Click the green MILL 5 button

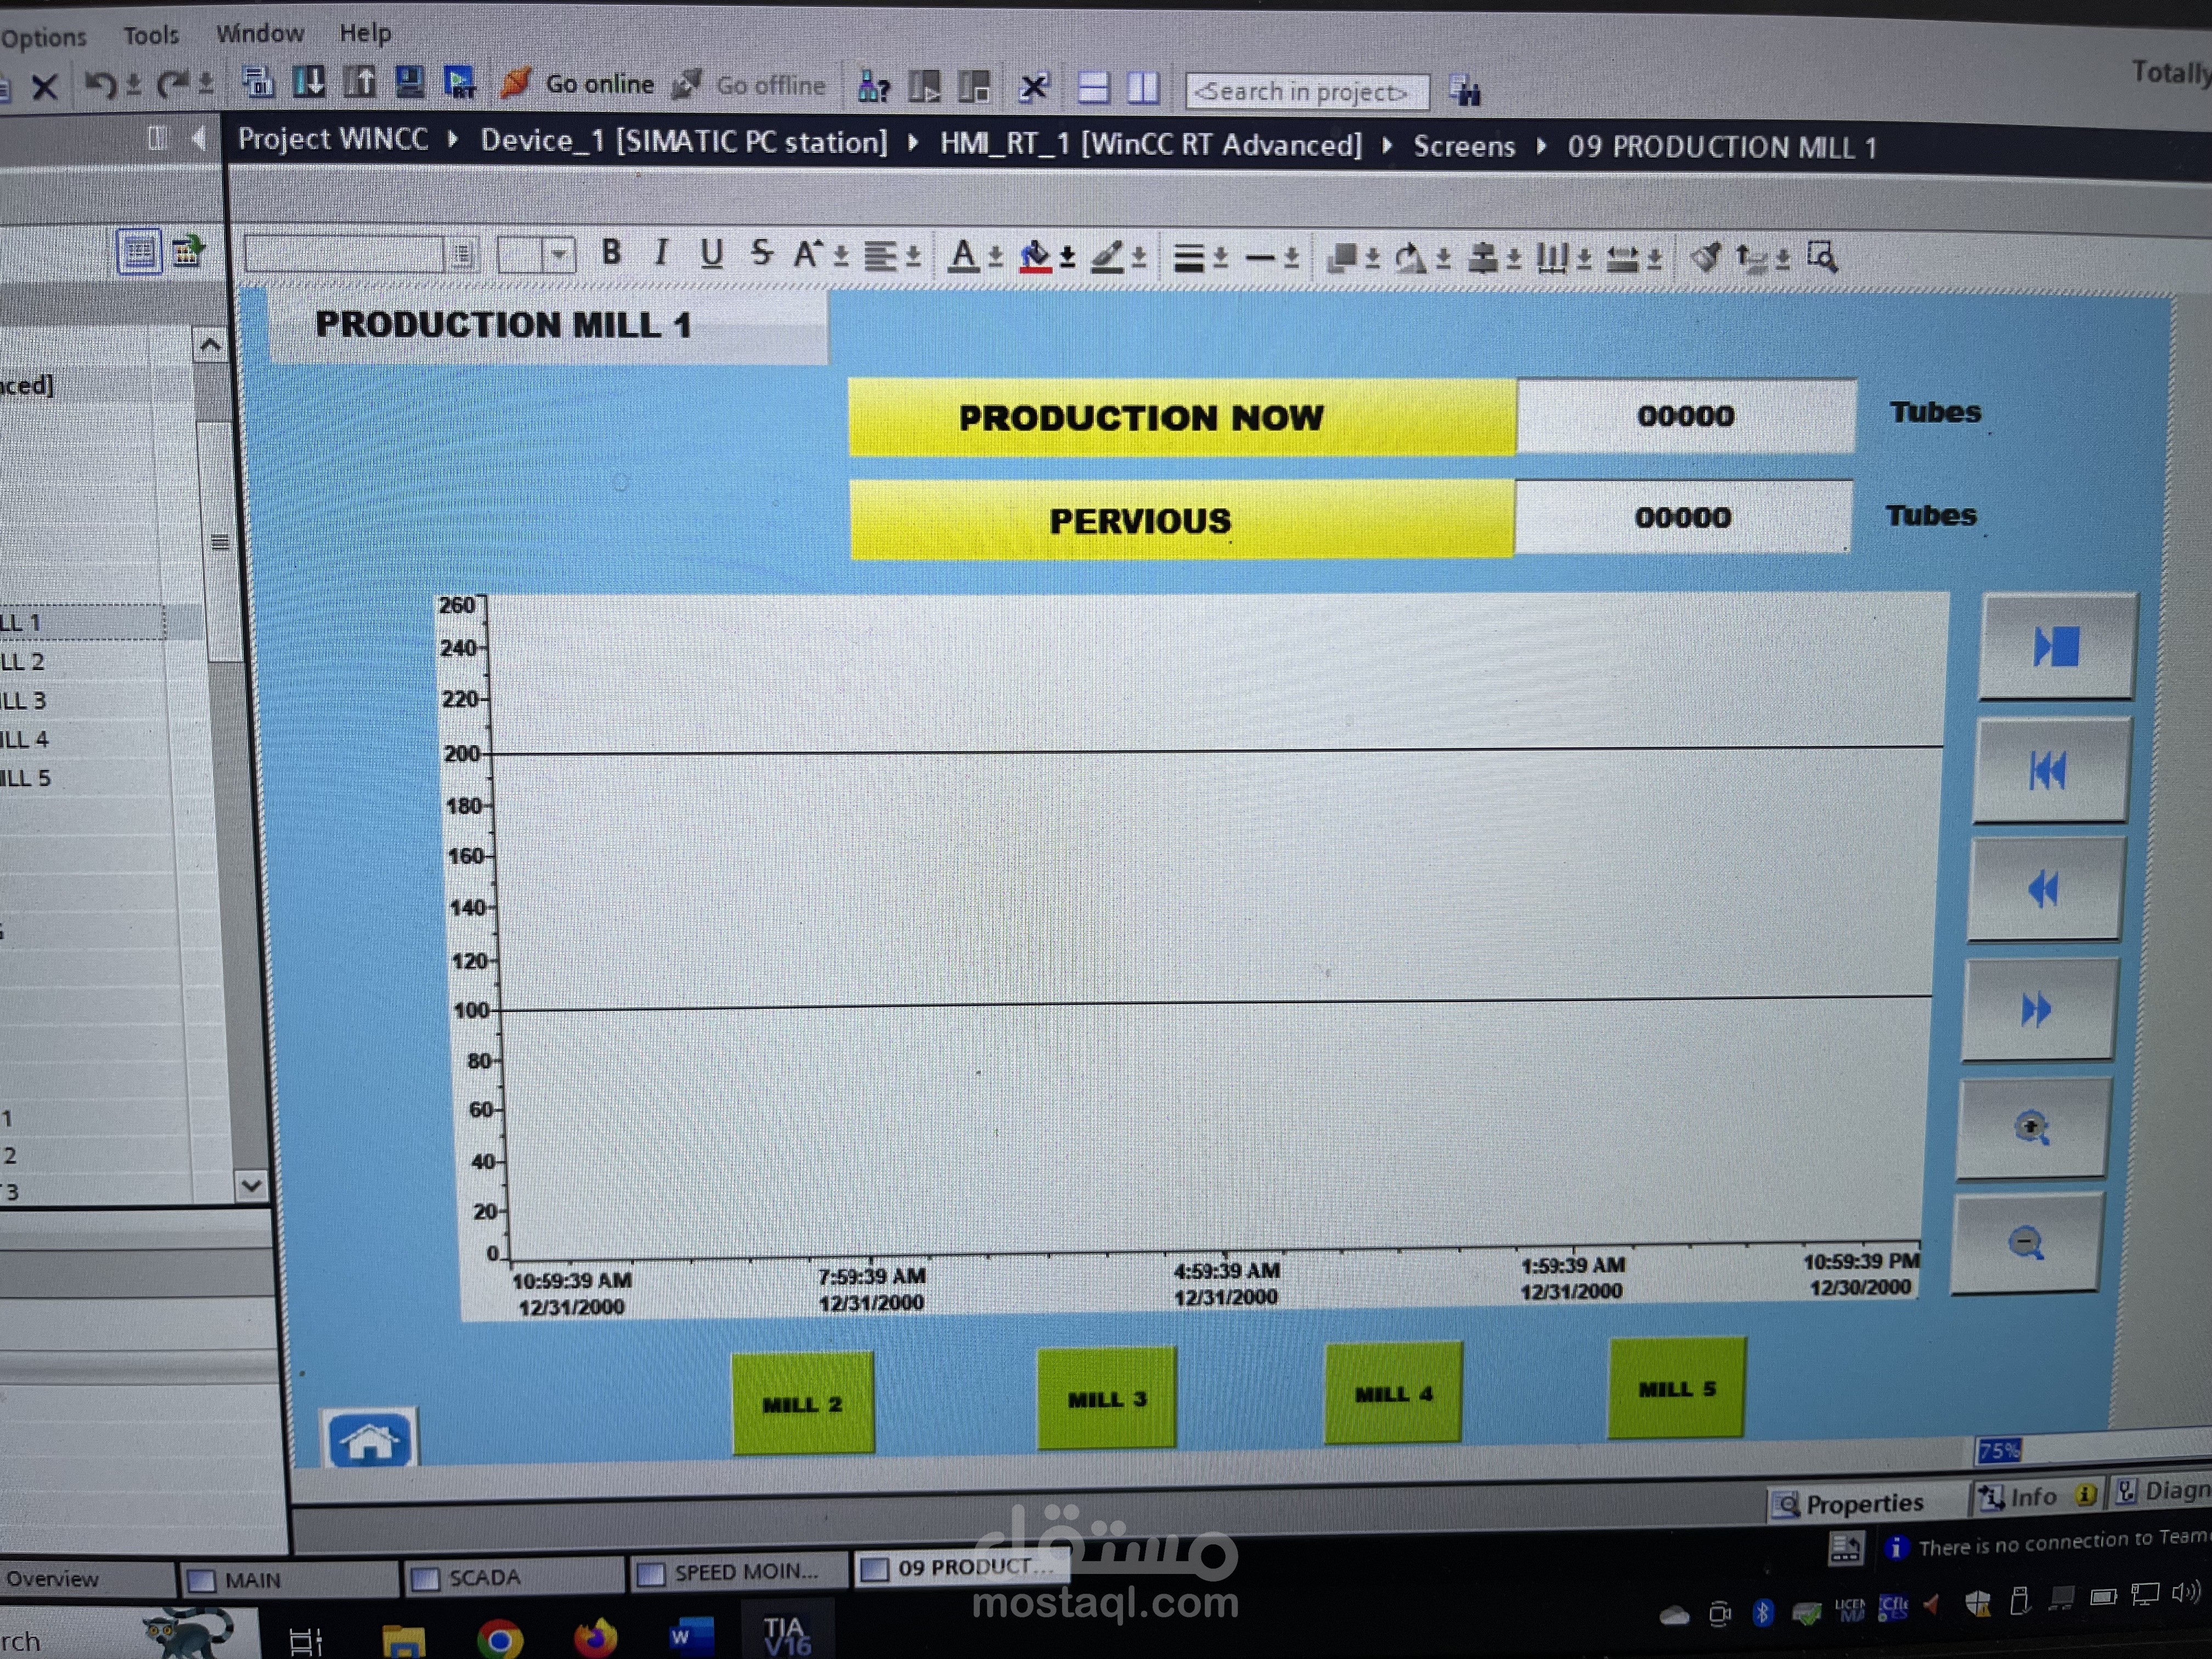(x=1677, y=1388)
